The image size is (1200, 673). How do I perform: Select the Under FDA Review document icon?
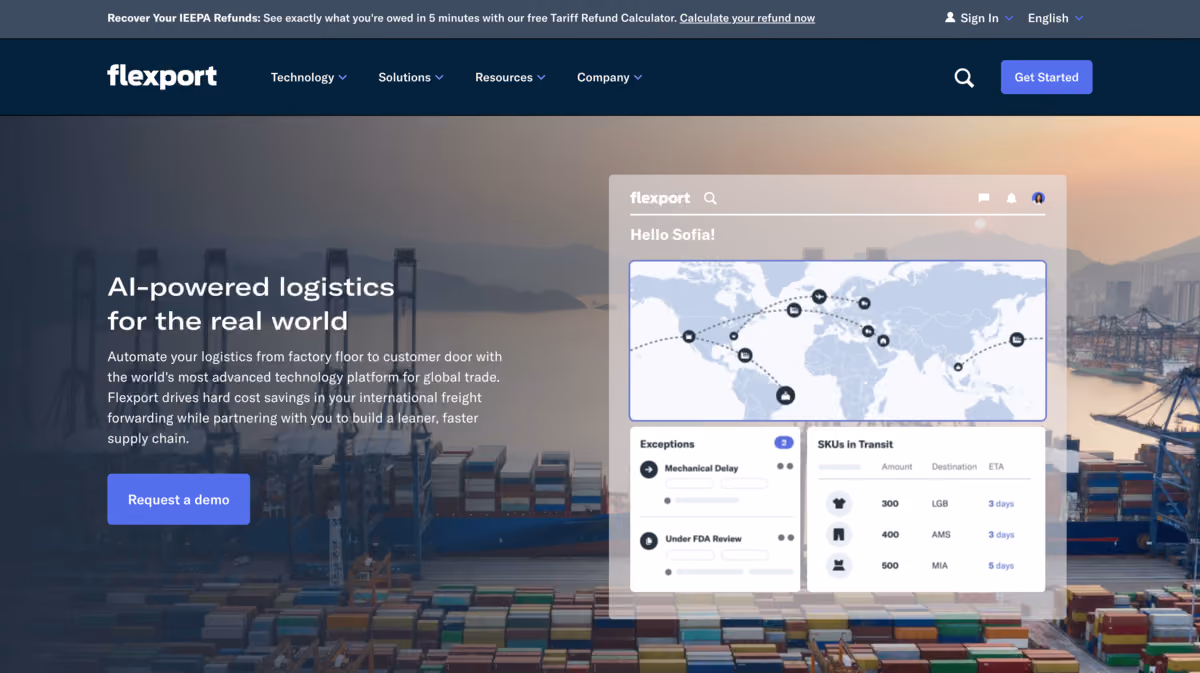pyautogui.click(x=648, y=540)
